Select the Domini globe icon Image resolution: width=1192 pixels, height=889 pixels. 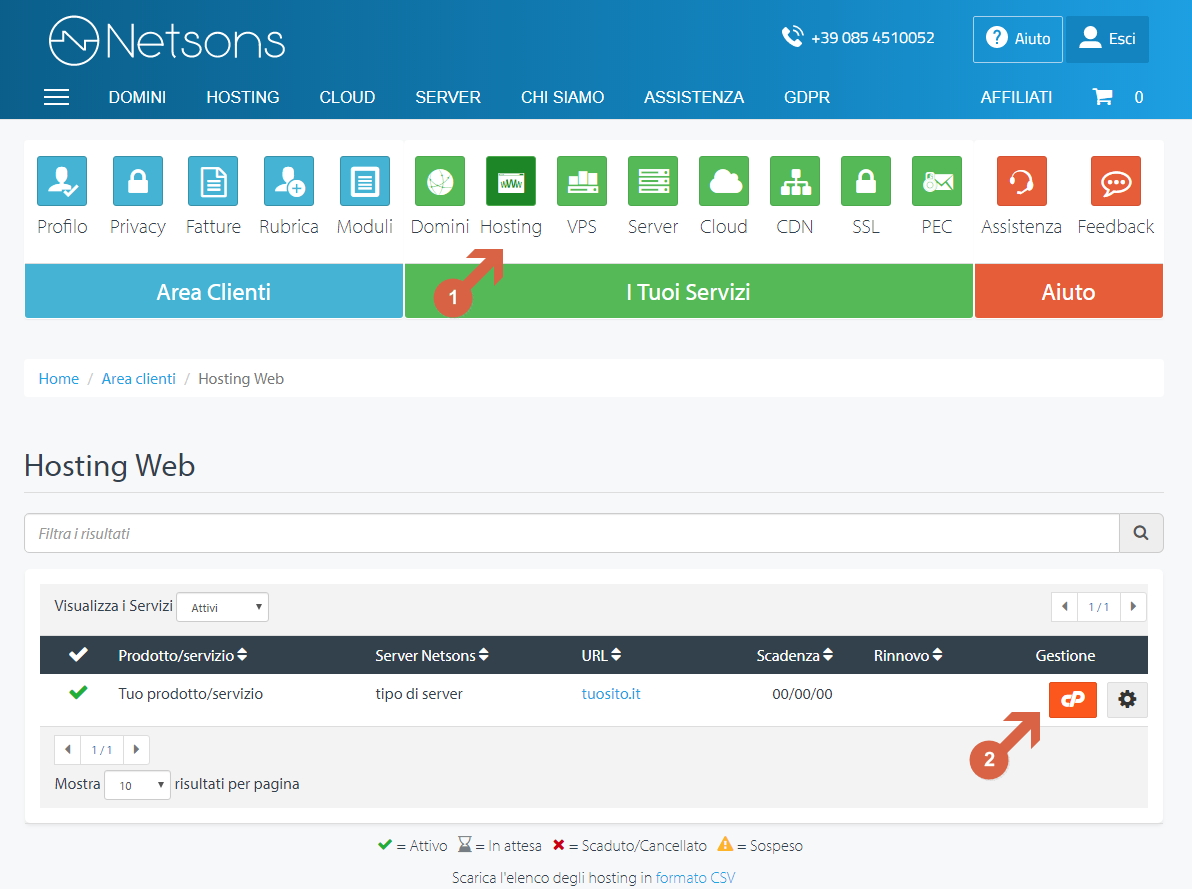(x=439, y=181)
